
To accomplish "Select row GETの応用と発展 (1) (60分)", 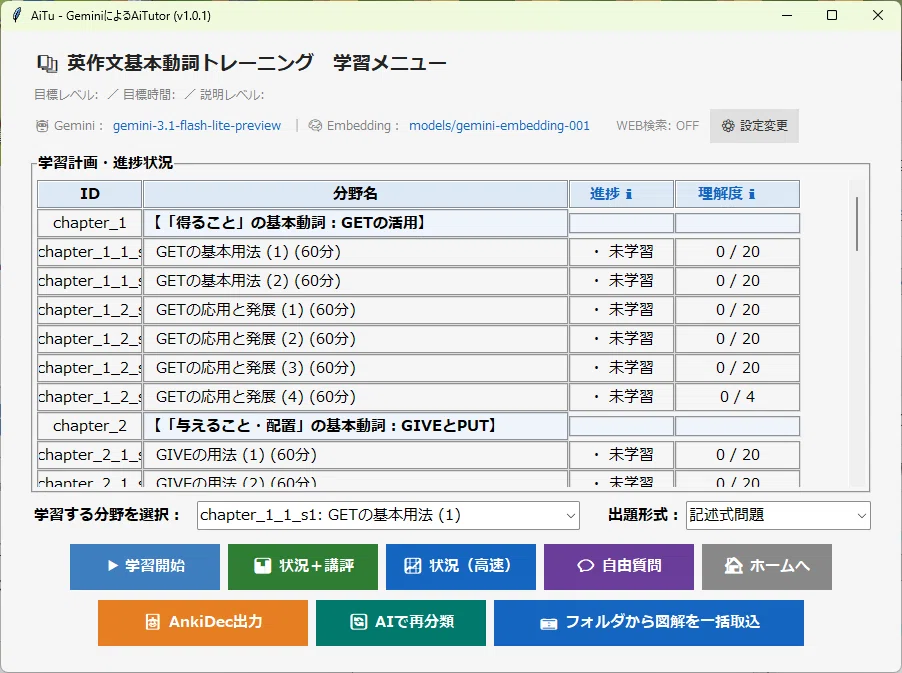I will [356, 310].
